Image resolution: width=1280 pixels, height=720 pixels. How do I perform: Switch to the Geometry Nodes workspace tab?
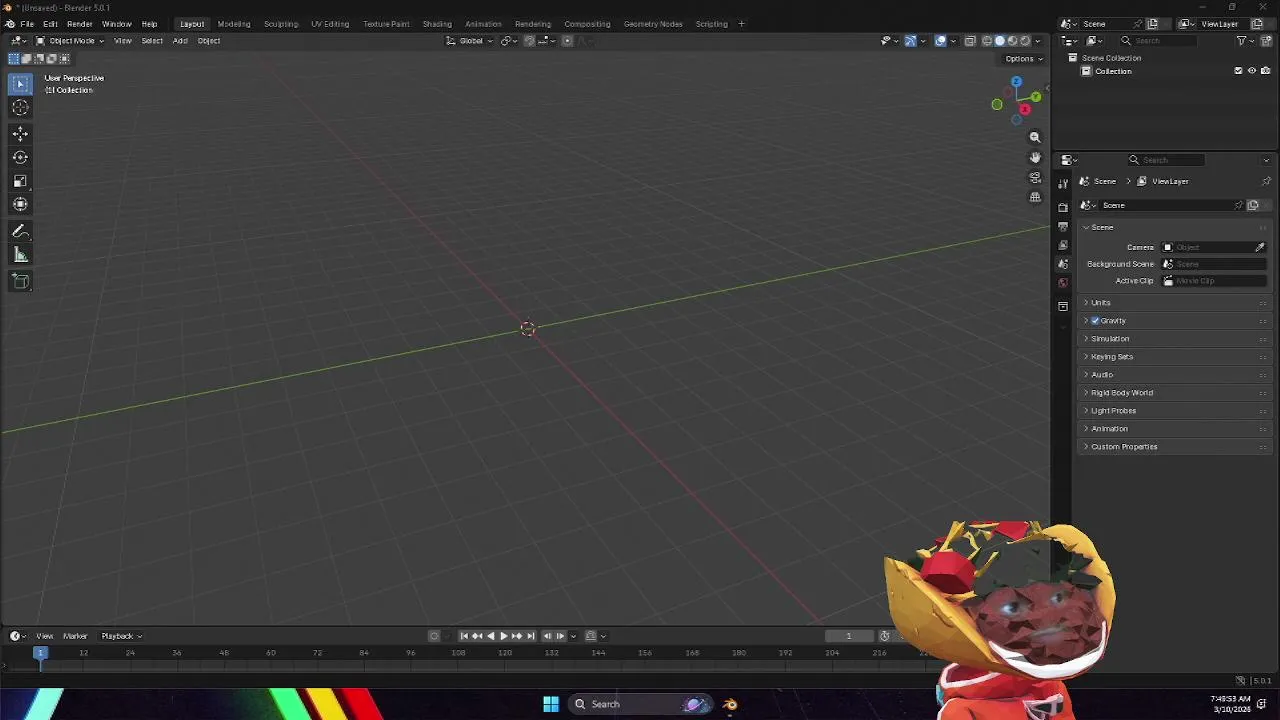coord(653,24)
